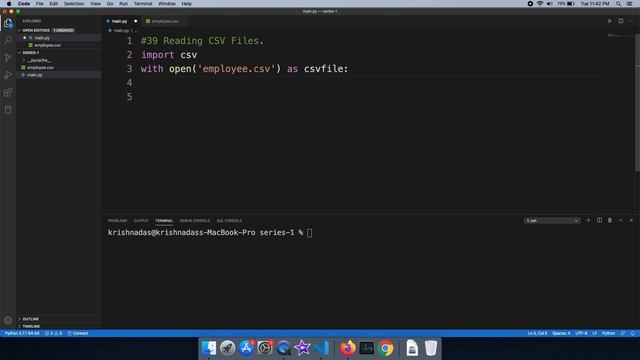Open the Run menu
Viewport: 640px width, 360px height.
click(x=123, y=4)
